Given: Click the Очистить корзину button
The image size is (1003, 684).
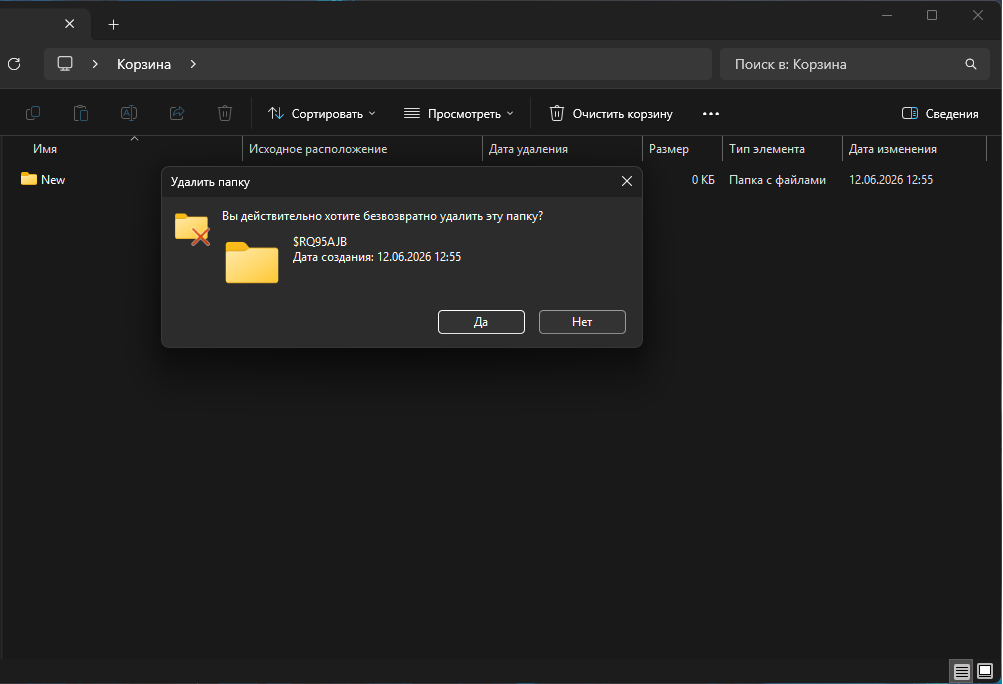Looking at the screenshot, I should 611,113.
